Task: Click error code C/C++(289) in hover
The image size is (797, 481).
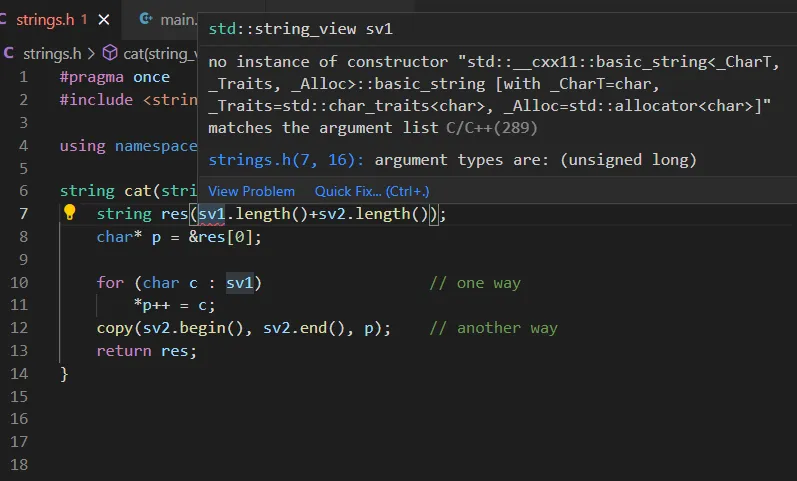Action: (x=492, y=128)
